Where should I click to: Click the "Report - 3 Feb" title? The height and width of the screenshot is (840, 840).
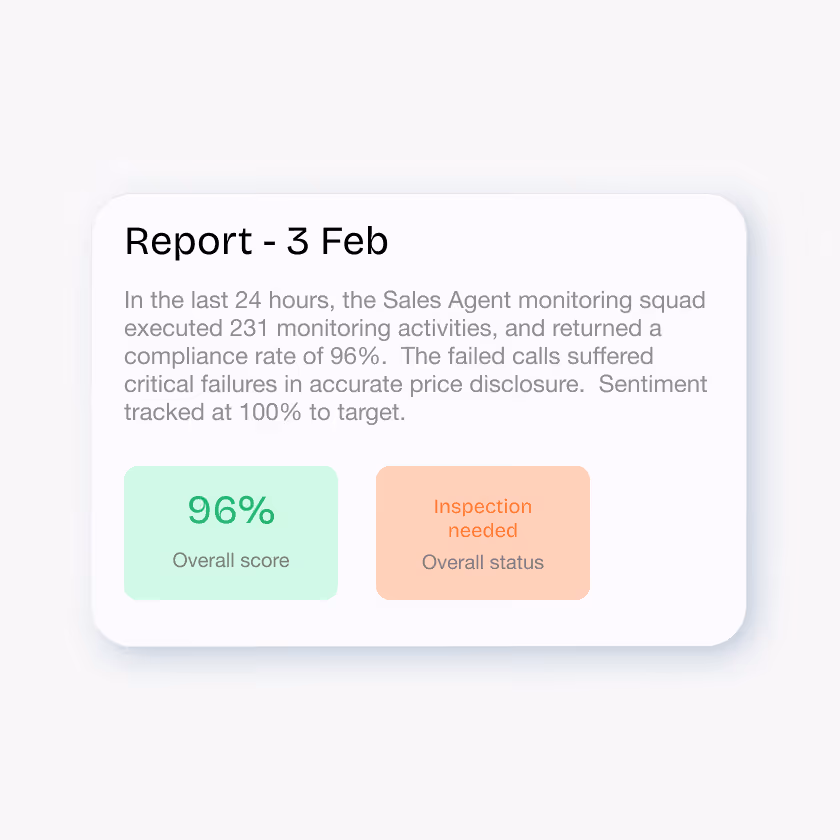pyautogui.click(x=256, y=242)
